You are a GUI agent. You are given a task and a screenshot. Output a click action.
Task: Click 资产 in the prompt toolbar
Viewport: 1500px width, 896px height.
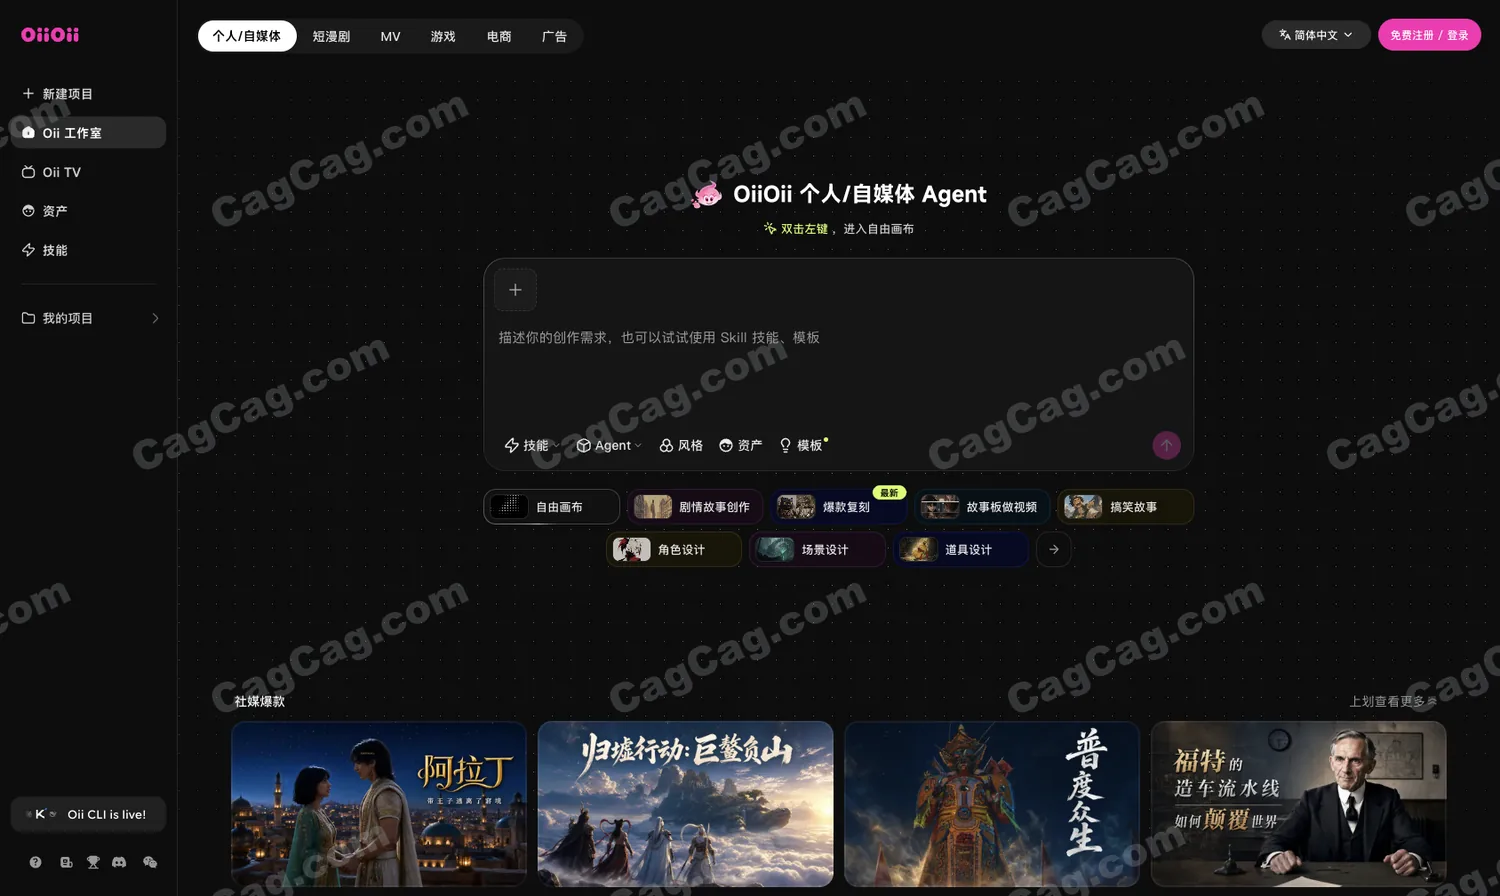coord(741,445)
